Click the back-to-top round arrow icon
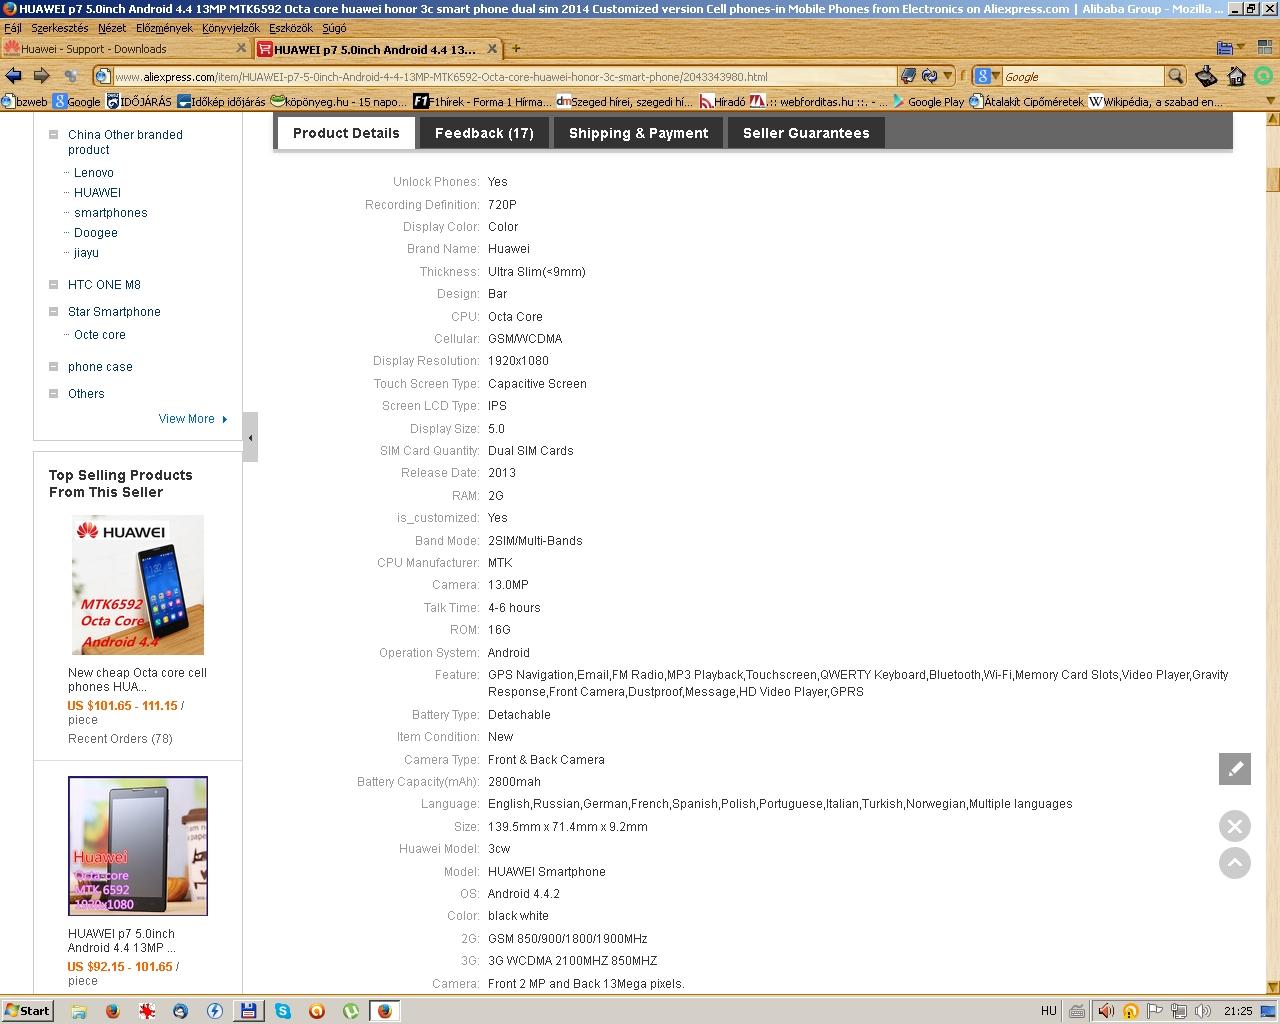The image size is (1280, 1024). 1235,863
